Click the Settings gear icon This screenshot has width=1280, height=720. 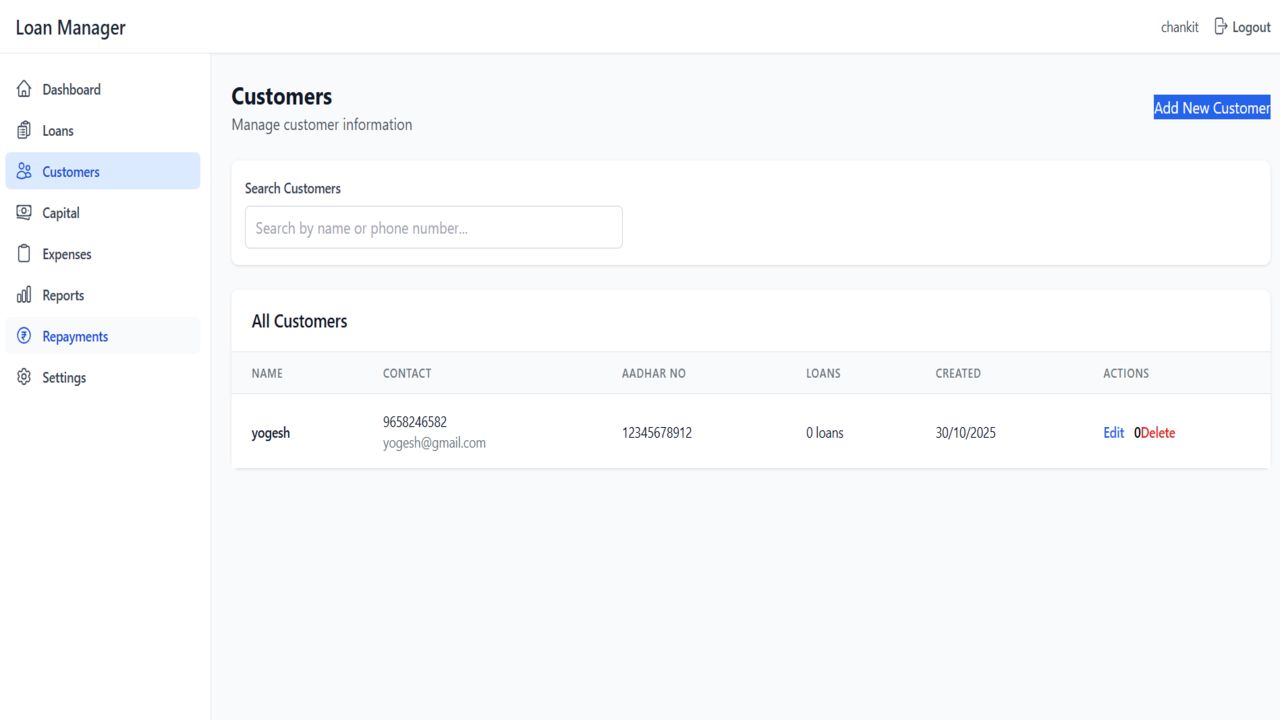[x=24, y=377]
